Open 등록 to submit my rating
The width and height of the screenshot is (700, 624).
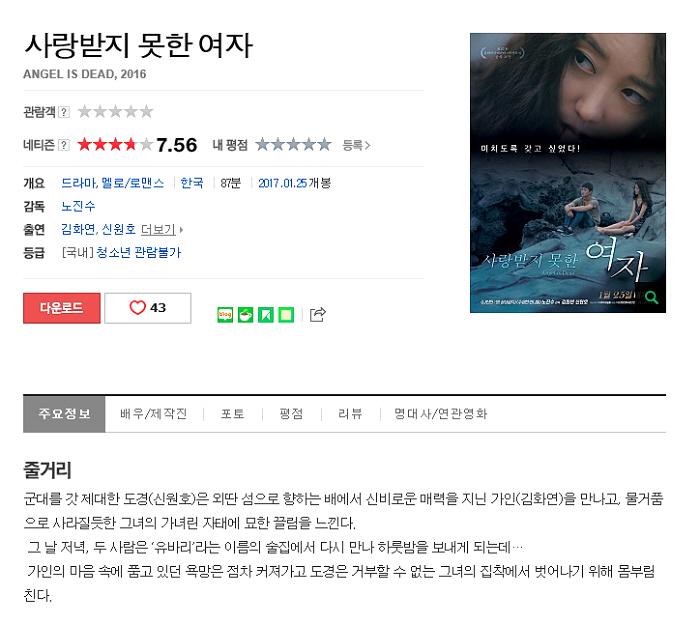pyautogui.click(x=356, y=145)
